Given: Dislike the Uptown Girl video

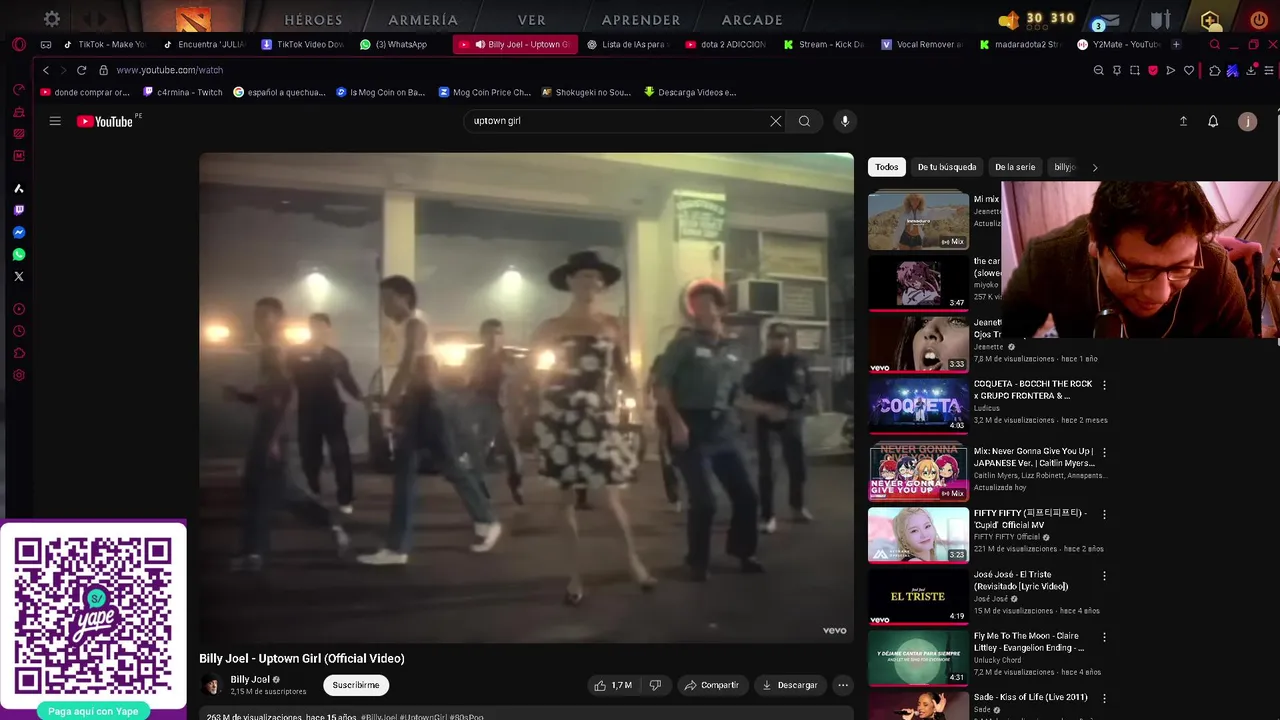Looking at the screenshot, I should pos(655,685).
